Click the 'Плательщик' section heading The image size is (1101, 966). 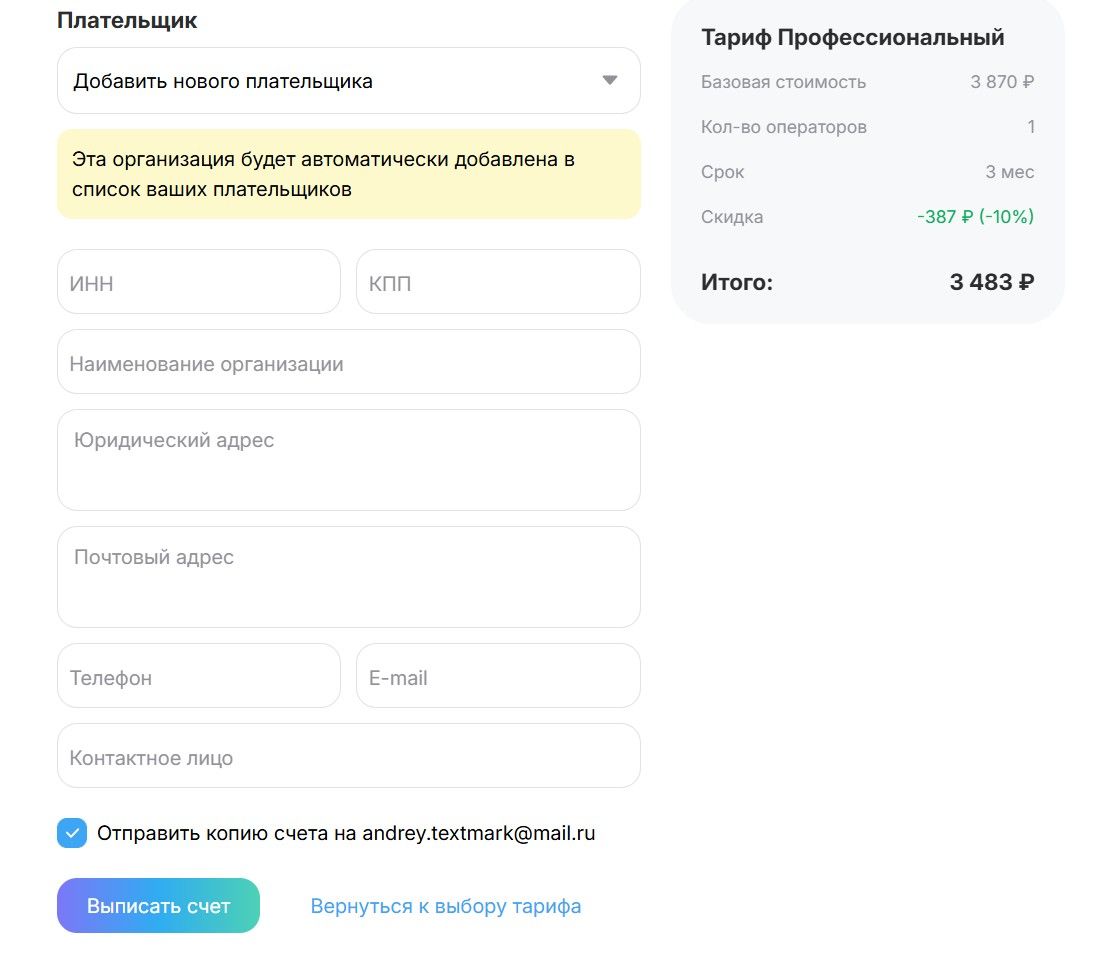[x=127, y=20]
